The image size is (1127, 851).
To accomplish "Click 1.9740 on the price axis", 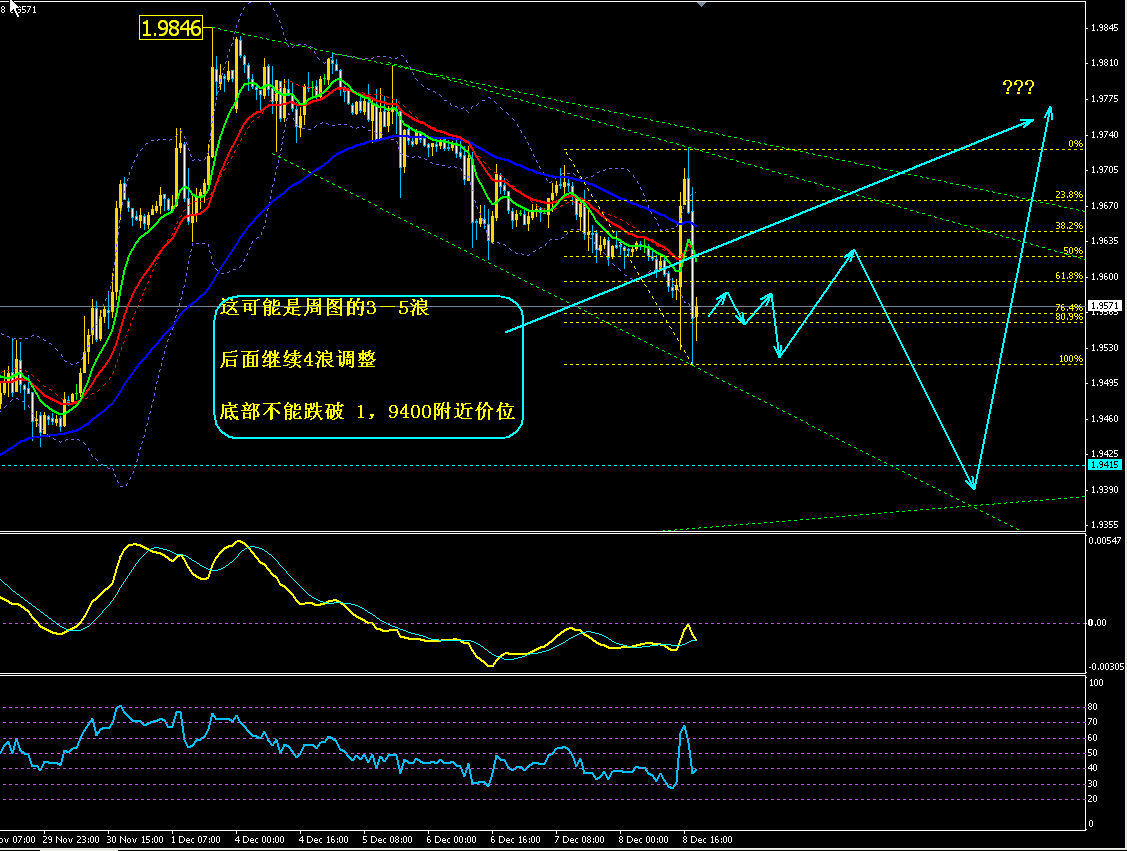I will pyautogui.click(x=1105, y=134).
